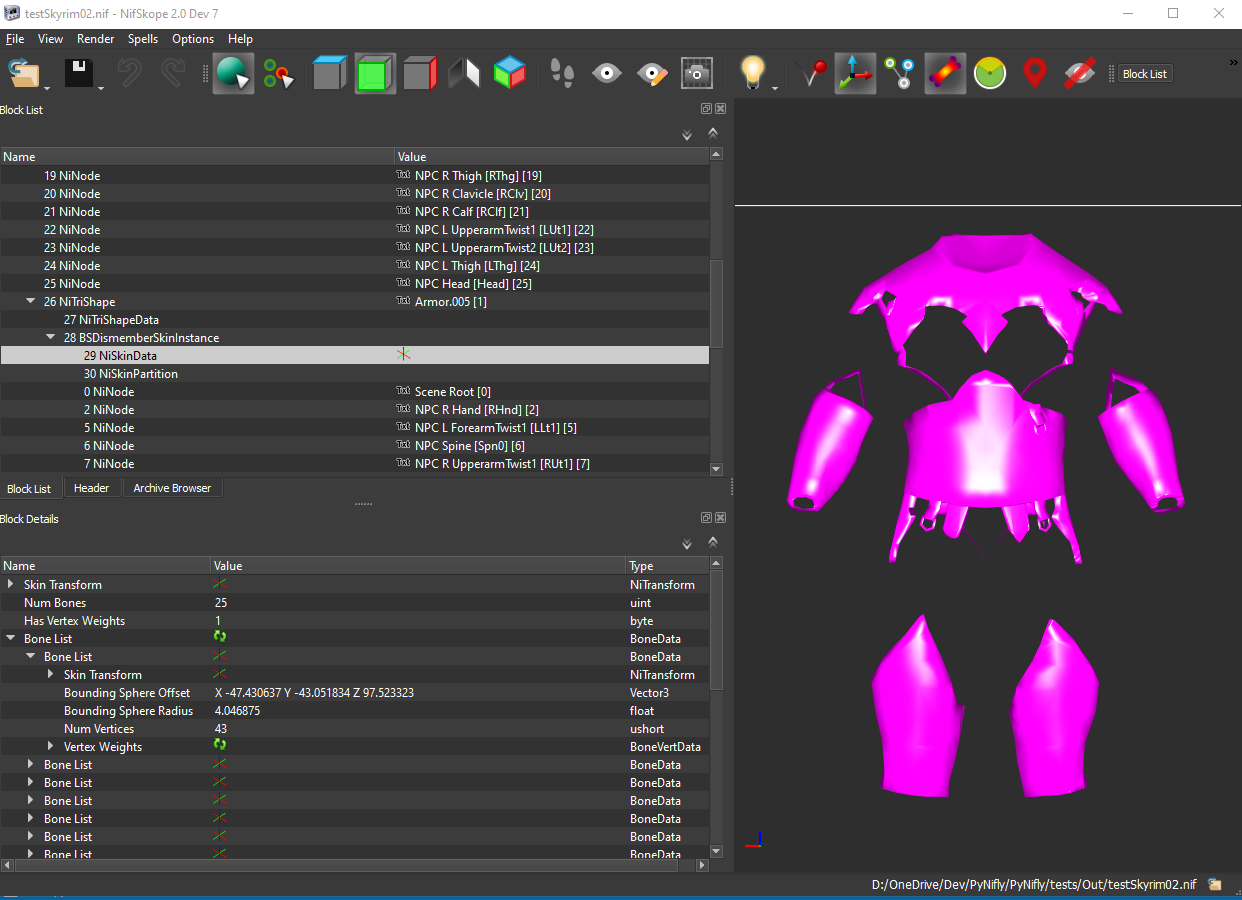Collapse the 26 NiTriShape tree node
The image size is (1242, 900).
click(30, 302)
